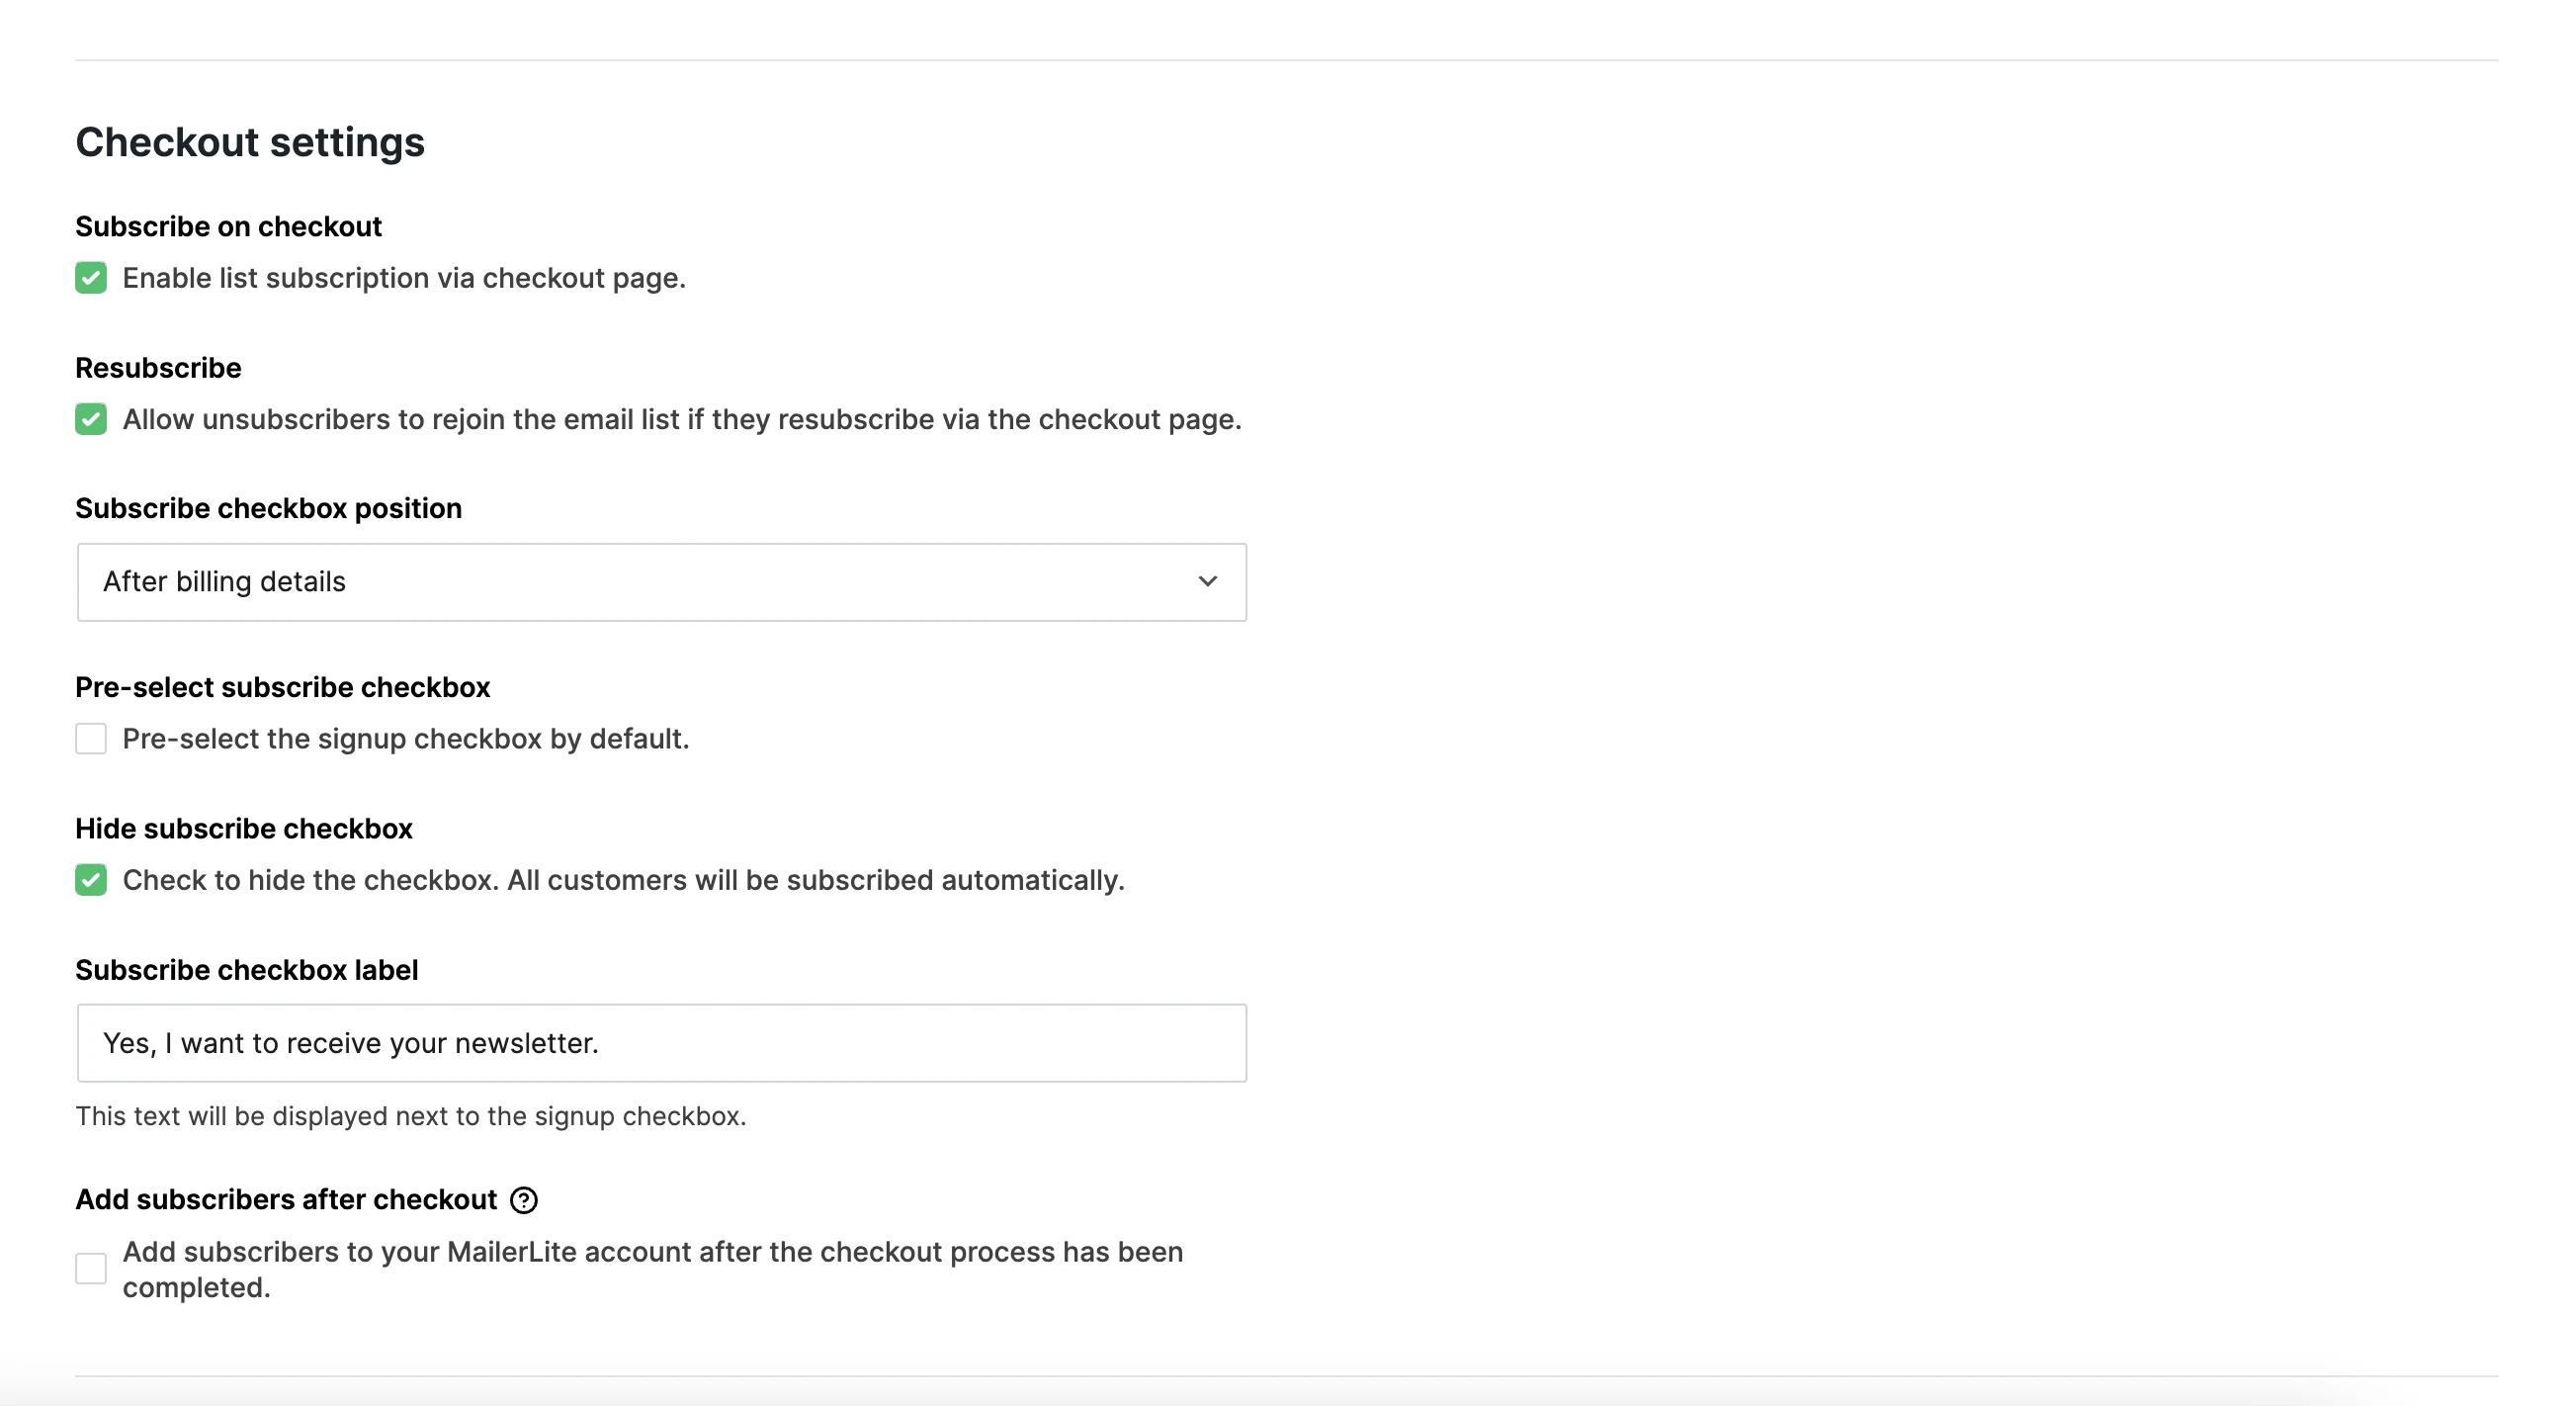Click hint text 'displayed next to the signup checkbox'
The image size is (2576, 1406).
(x=509, y=1116)
